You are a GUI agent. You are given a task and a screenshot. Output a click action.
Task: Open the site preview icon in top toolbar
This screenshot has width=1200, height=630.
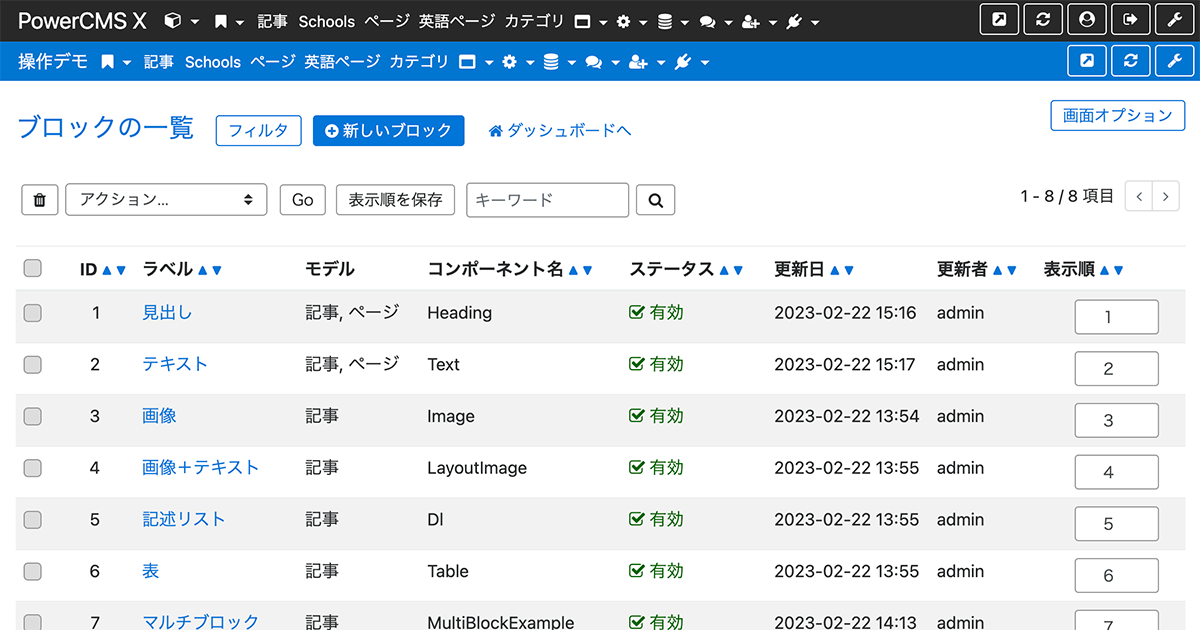point(999,19)
